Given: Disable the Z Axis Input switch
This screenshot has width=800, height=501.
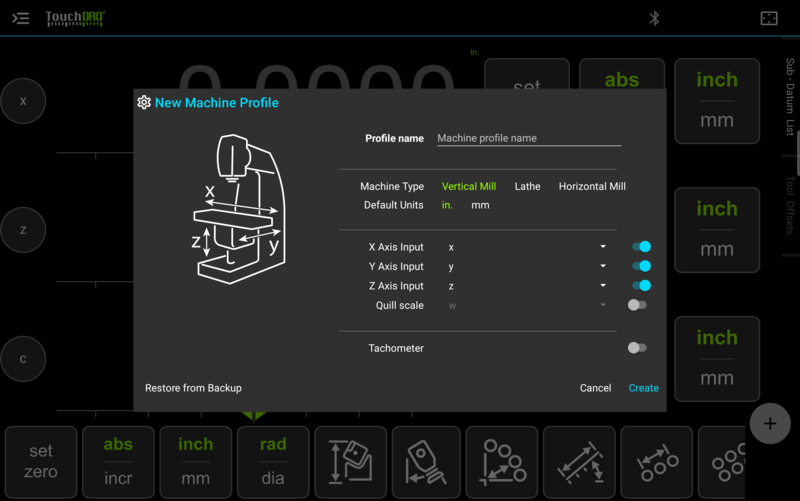Looking at the screenshot, I should click(641, 286).
